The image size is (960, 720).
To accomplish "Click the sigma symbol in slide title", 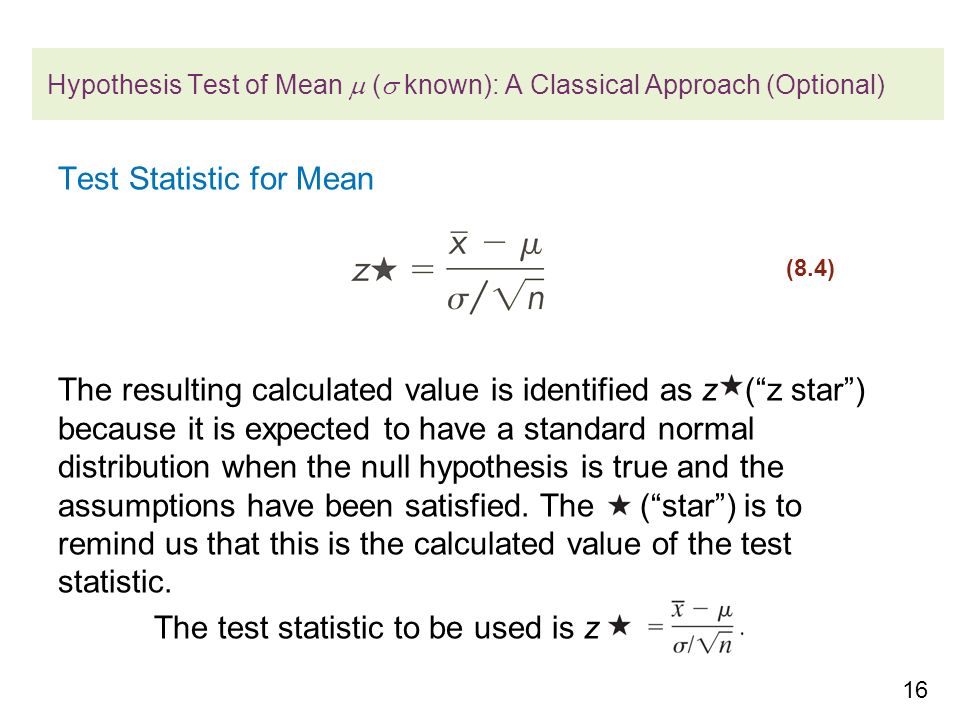I will 391,88.
